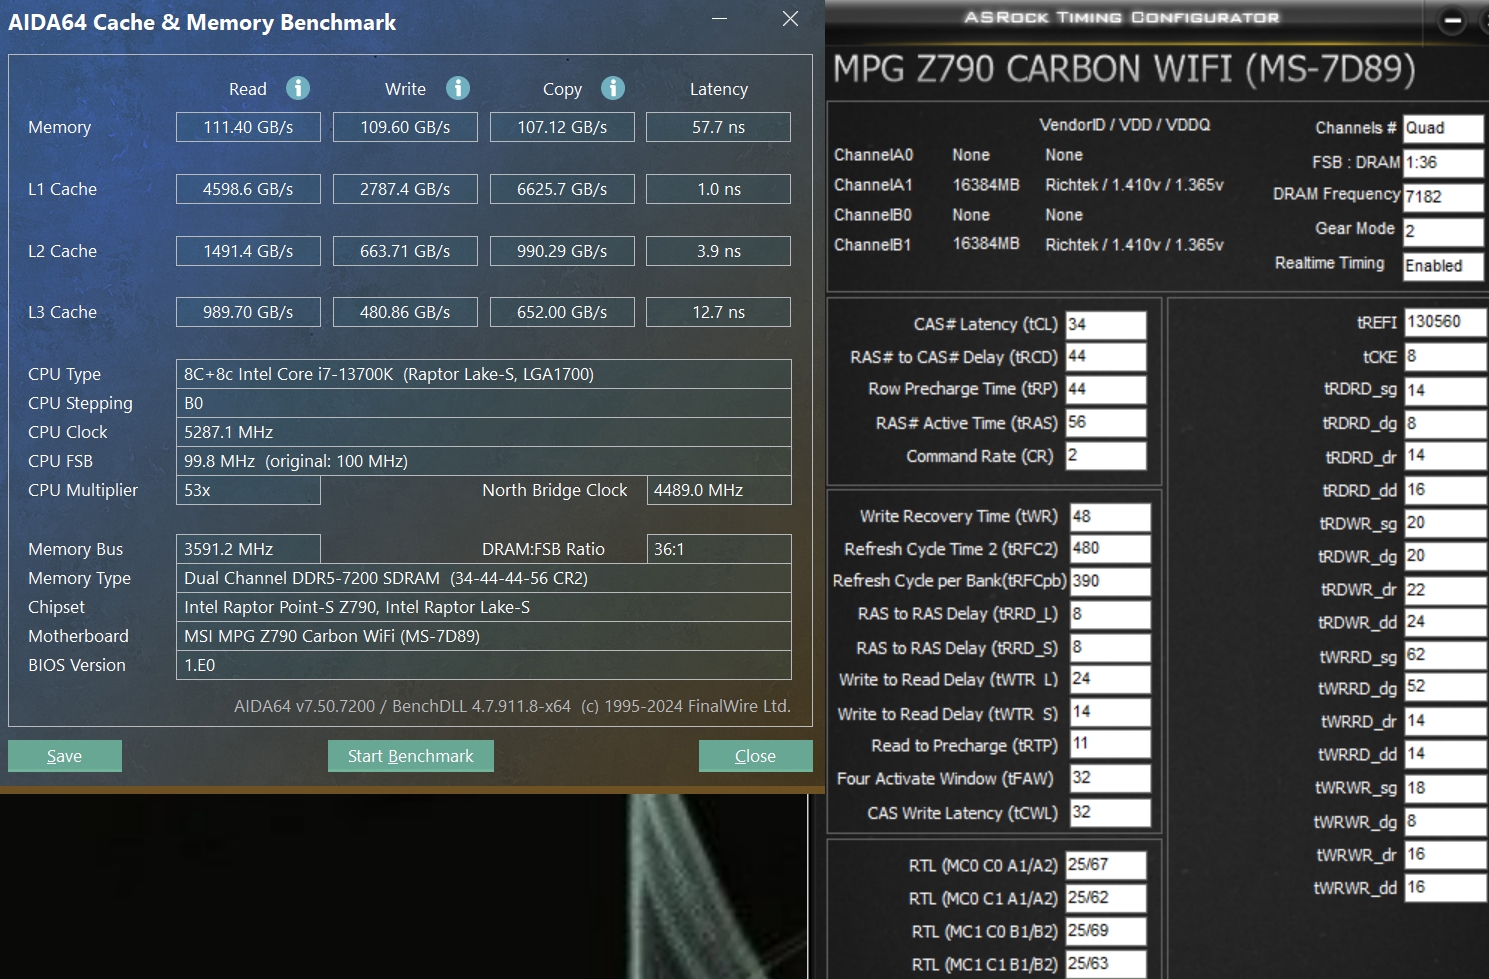Click the RTL (MC1 C0 B1/B2) field
Image resolution: width=1489 pixels, height=979 pixels.
point(1106,931)
